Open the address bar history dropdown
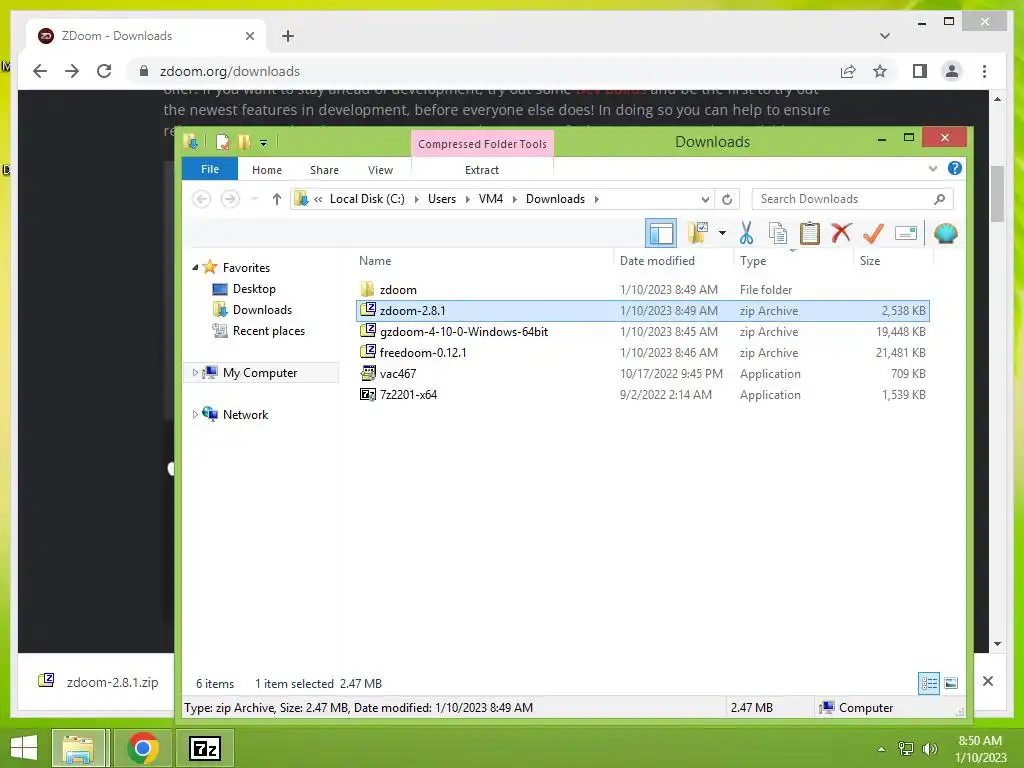1024x768 pixels. [705, 199]
